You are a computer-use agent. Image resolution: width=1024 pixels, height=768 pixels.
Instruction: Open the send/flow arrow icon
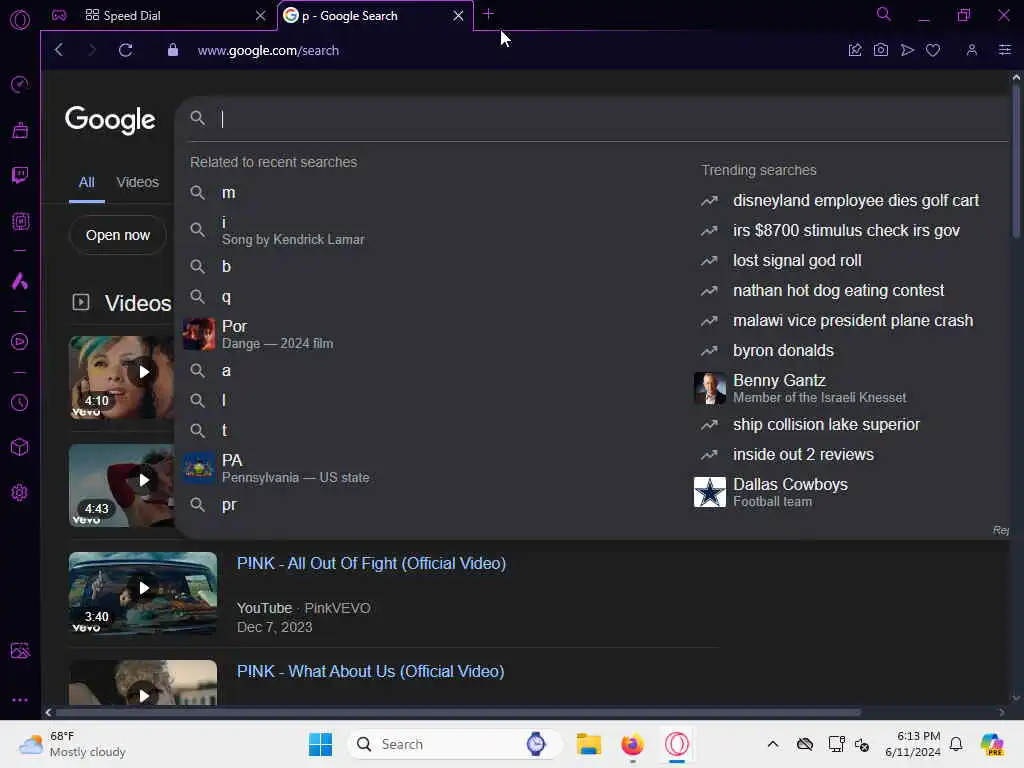tap(907, 50)
